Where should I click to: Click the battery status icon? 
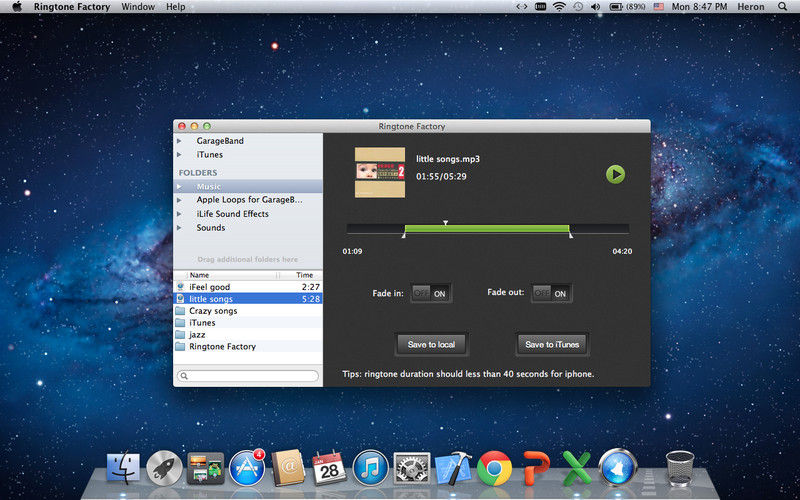pos(616,7)
